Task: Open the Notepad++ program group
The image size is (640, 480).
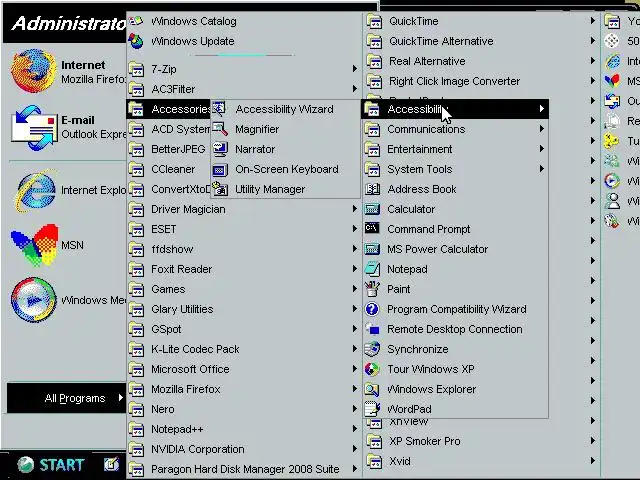Action: click(x=244, y=429)
